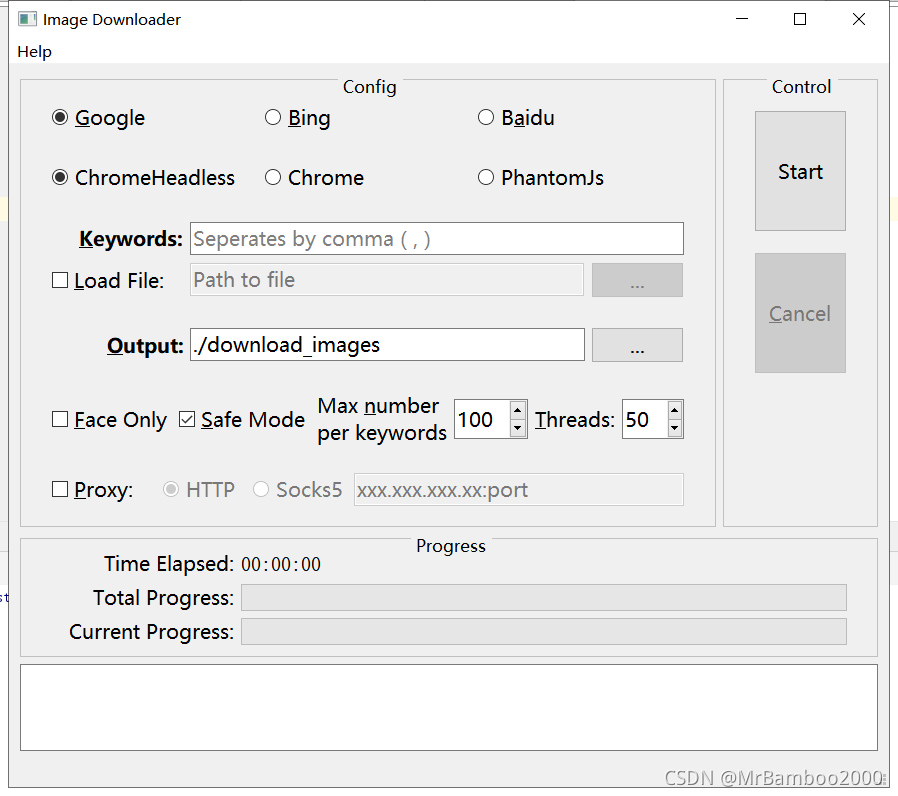Select Baidu as search engine
The width and height of the screenshot is (898, 796).
click(485, 117)
